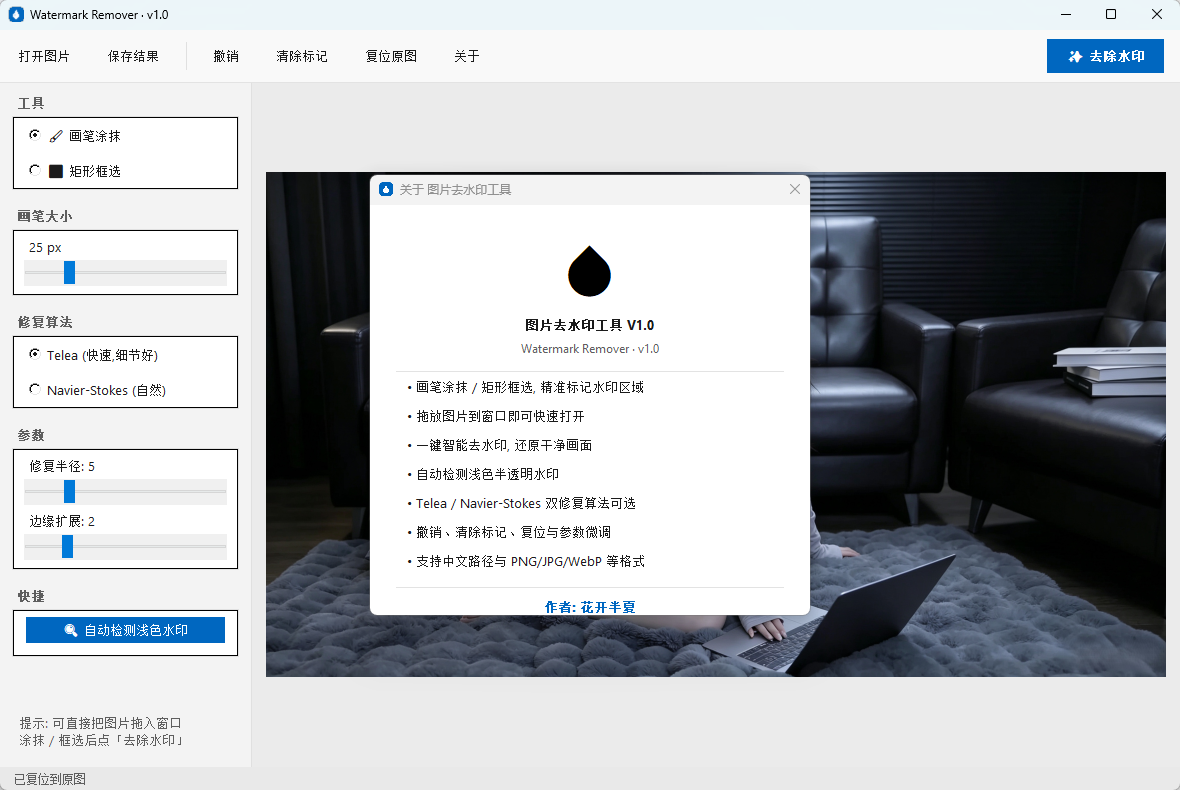Click the 修复半径: 5 label
Screen dimensions: 1180x790
tap(62, 466)
